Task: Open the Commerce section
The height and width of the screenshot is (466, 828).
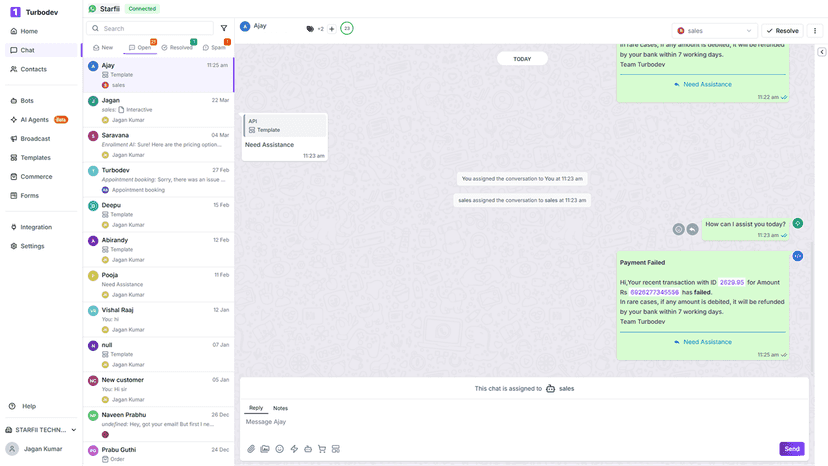Action: click(31, 176)
